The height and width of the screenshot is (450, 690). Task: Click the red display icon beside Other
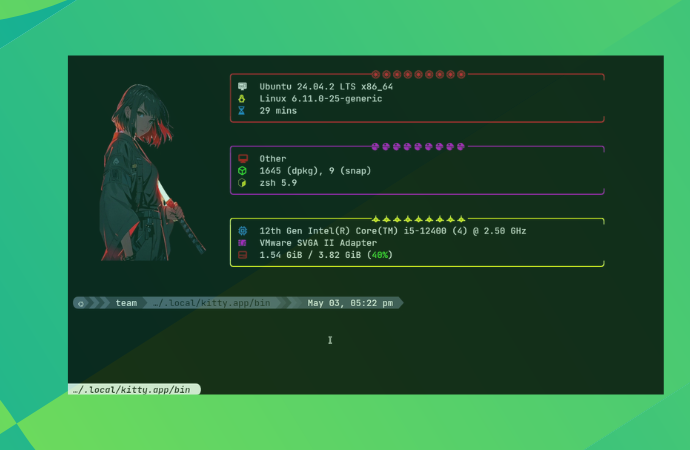(242, 158)
